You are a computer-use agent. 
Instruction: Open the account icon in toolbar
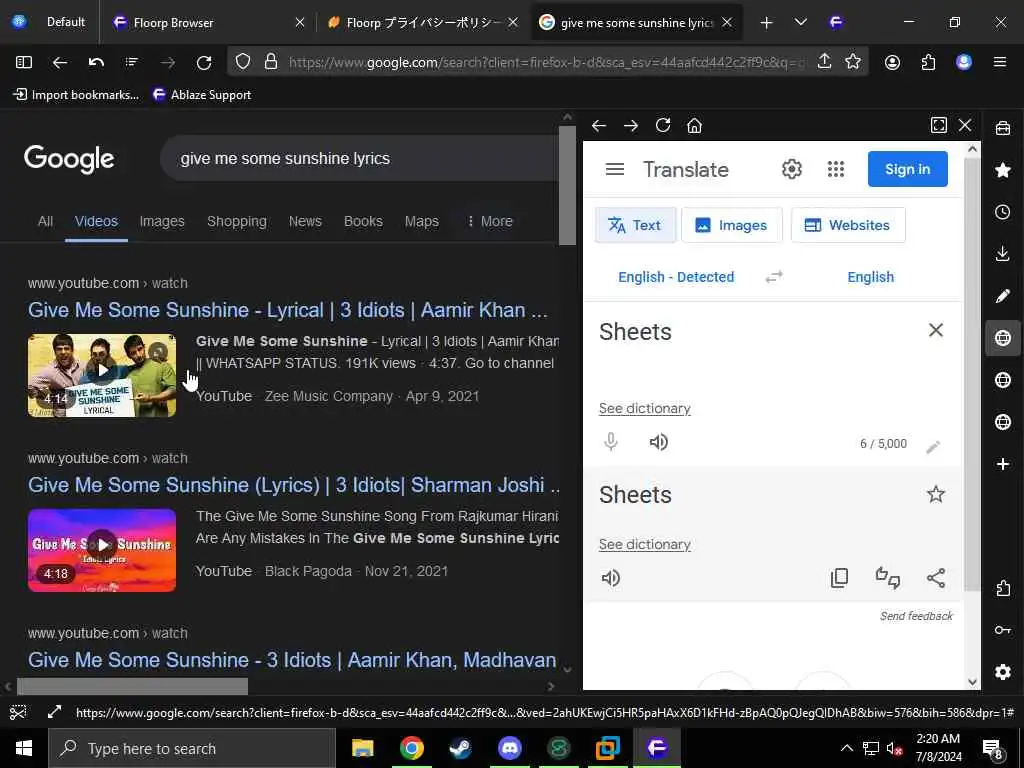(892, 62)
